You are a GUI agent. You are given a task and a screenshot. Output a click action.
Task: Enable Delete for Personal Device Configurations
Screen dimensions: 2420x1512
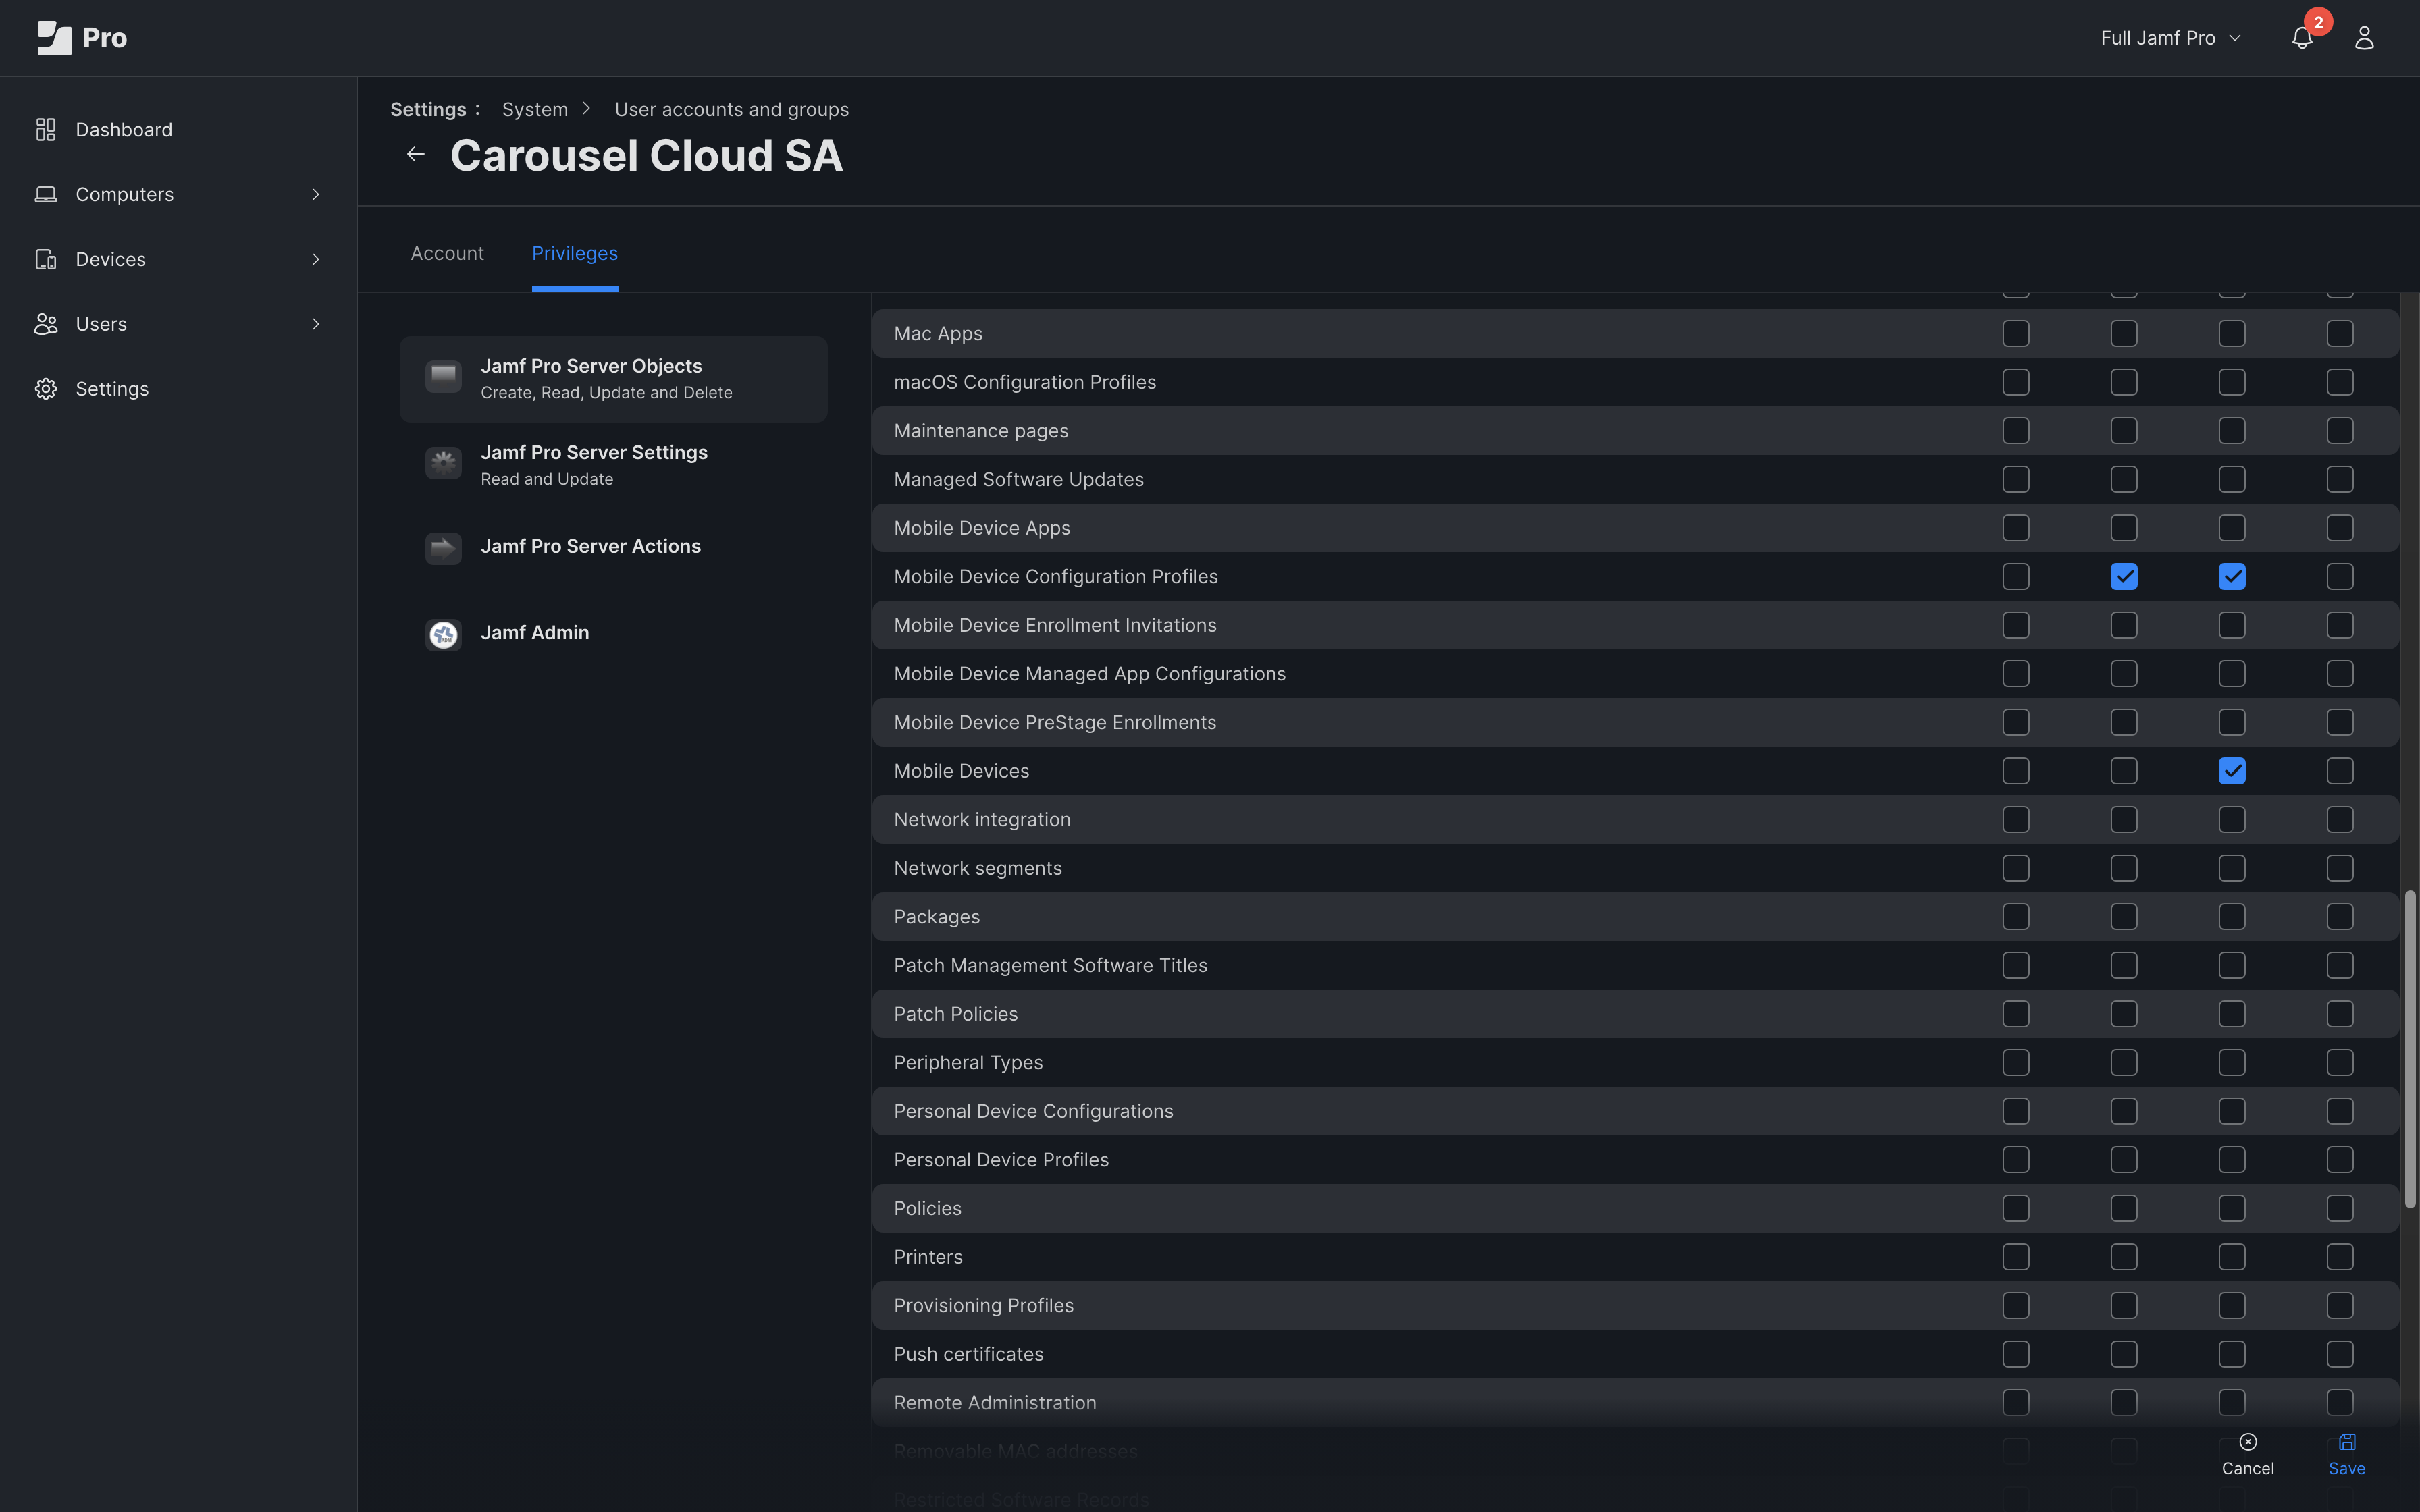coord(2340,1111)
